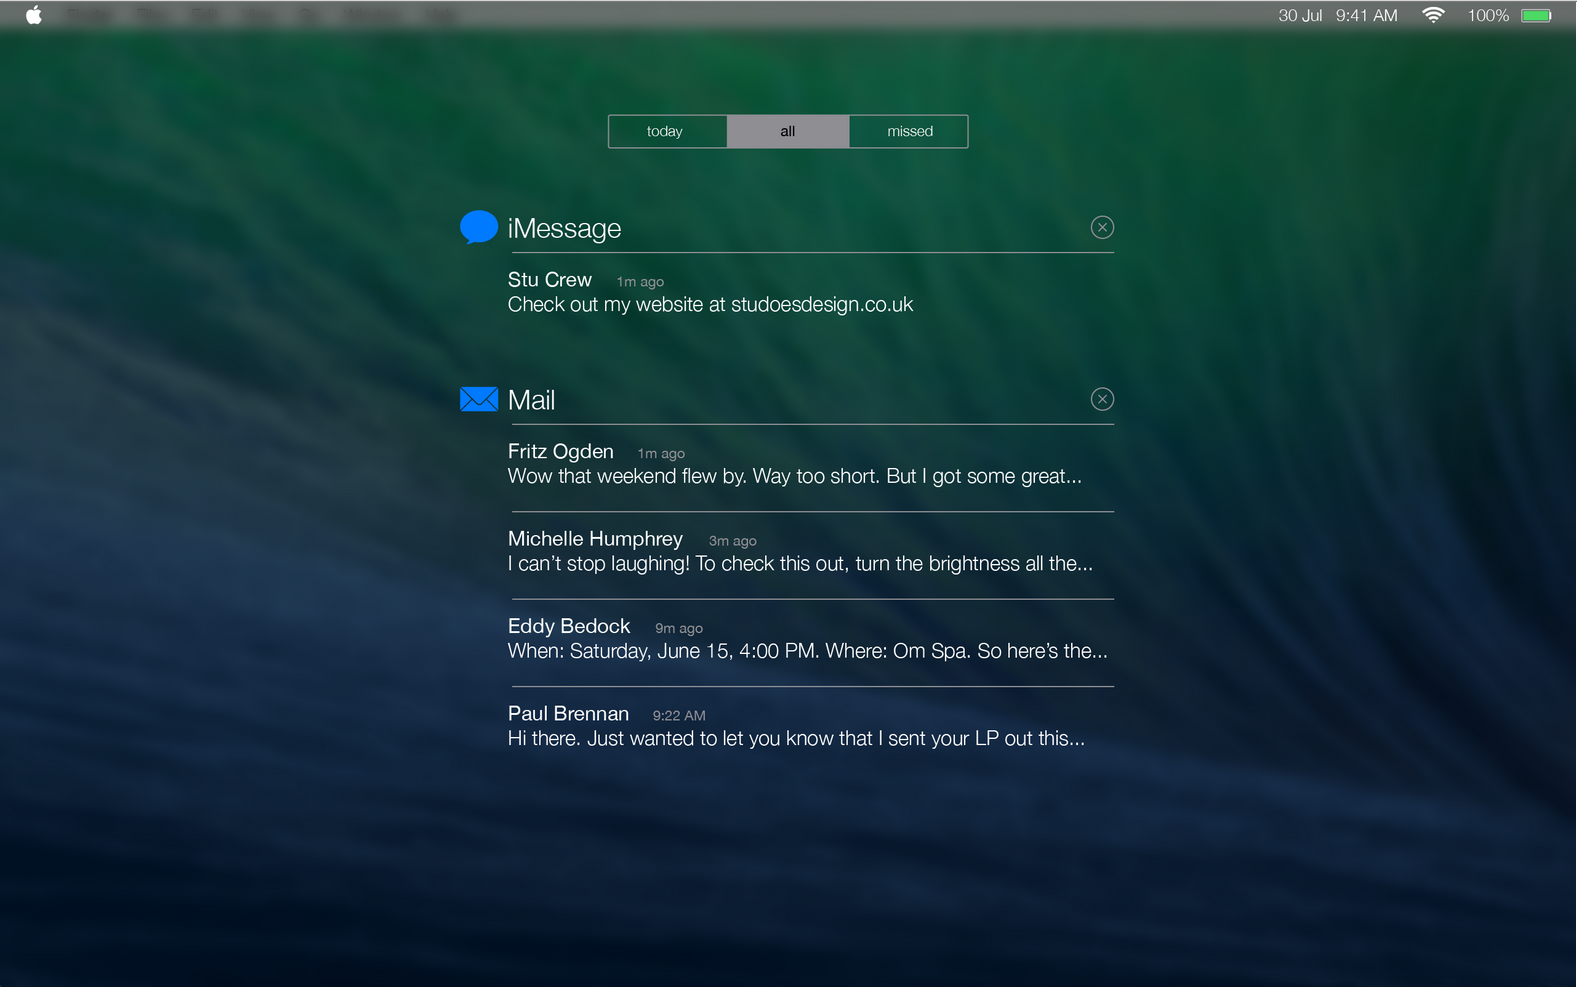Click the battery status icon
The height and width of the screenshot is (987, 1577).
1536,15
